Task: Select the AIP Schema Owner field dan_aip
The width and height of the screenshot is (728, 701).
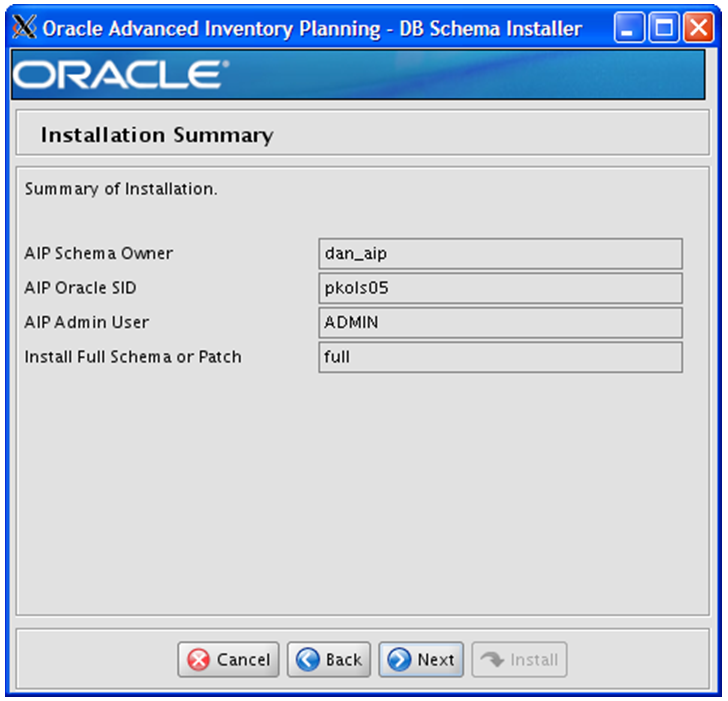Action: coord(500,253)
